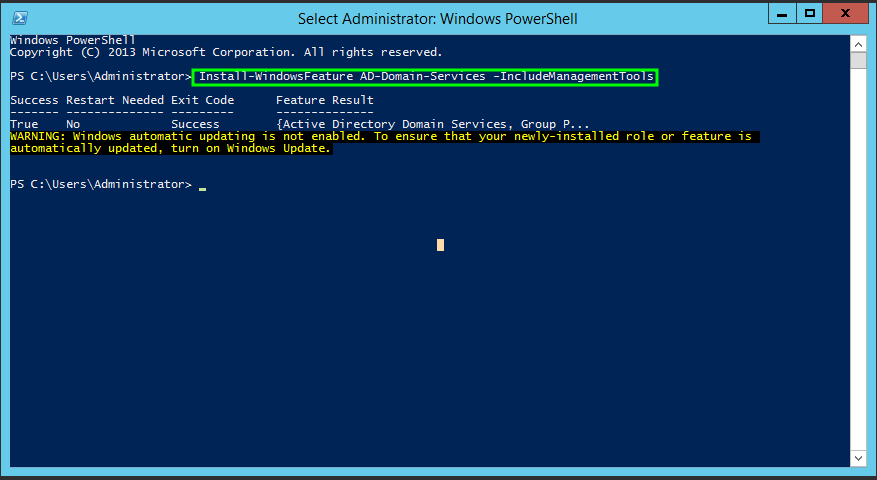877x480 pixels.
Task: Minimize the PowerShell window
Action: pyautogui.click(x=785, y=14)
